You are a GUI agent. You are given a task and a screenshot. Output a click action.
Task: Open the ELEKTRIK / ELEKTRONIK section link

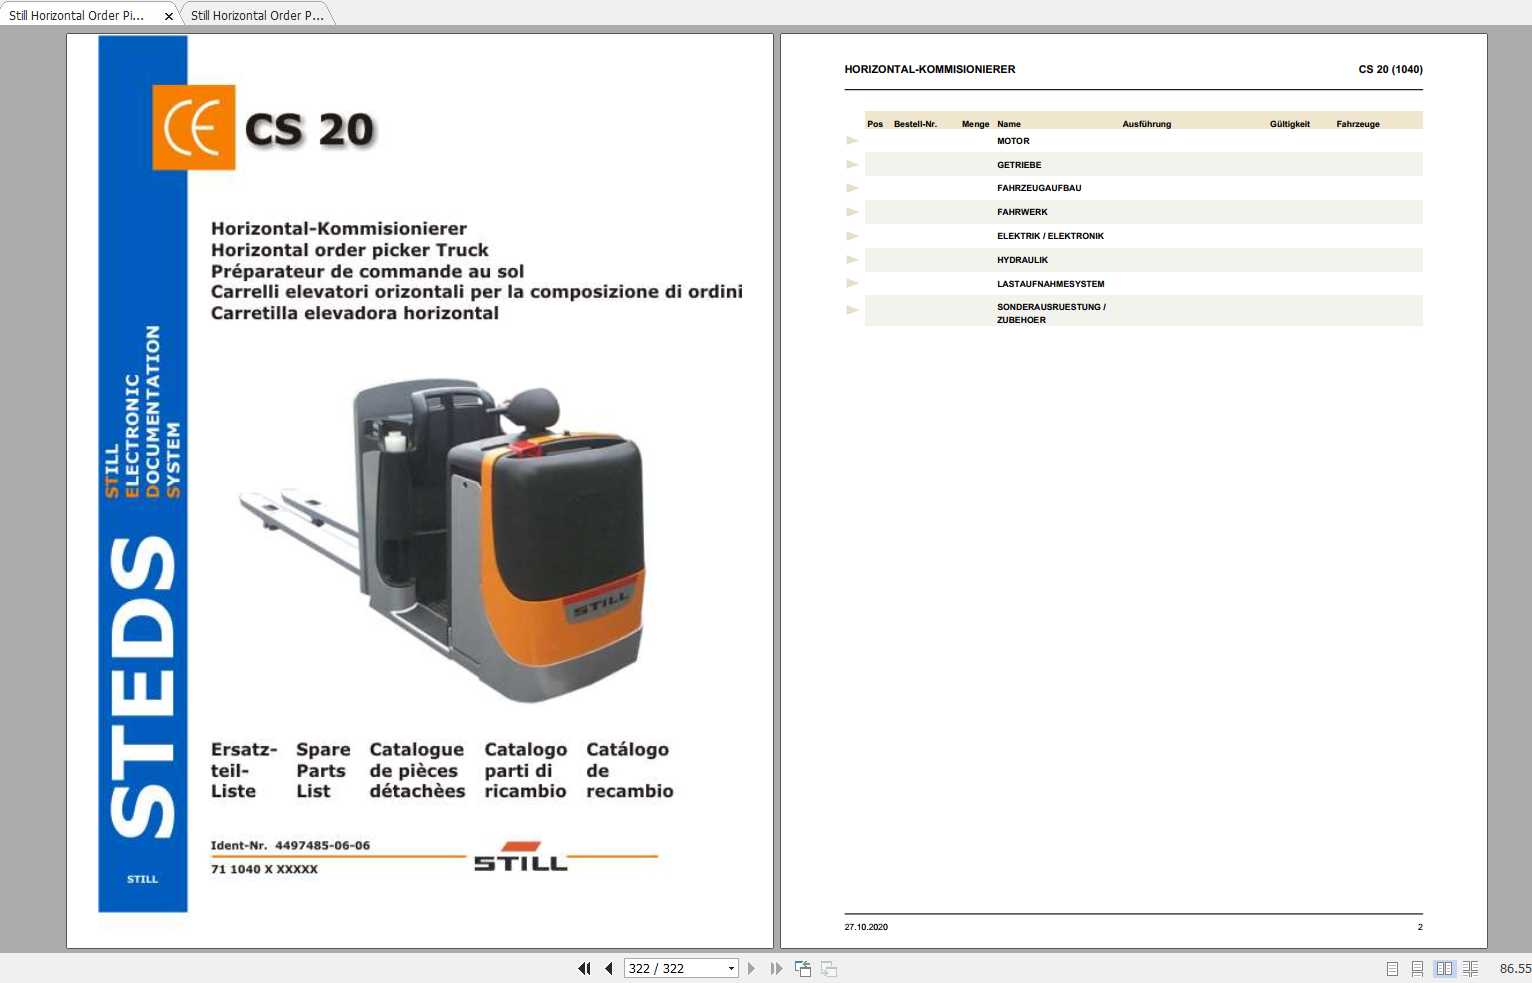point(1050,235)
